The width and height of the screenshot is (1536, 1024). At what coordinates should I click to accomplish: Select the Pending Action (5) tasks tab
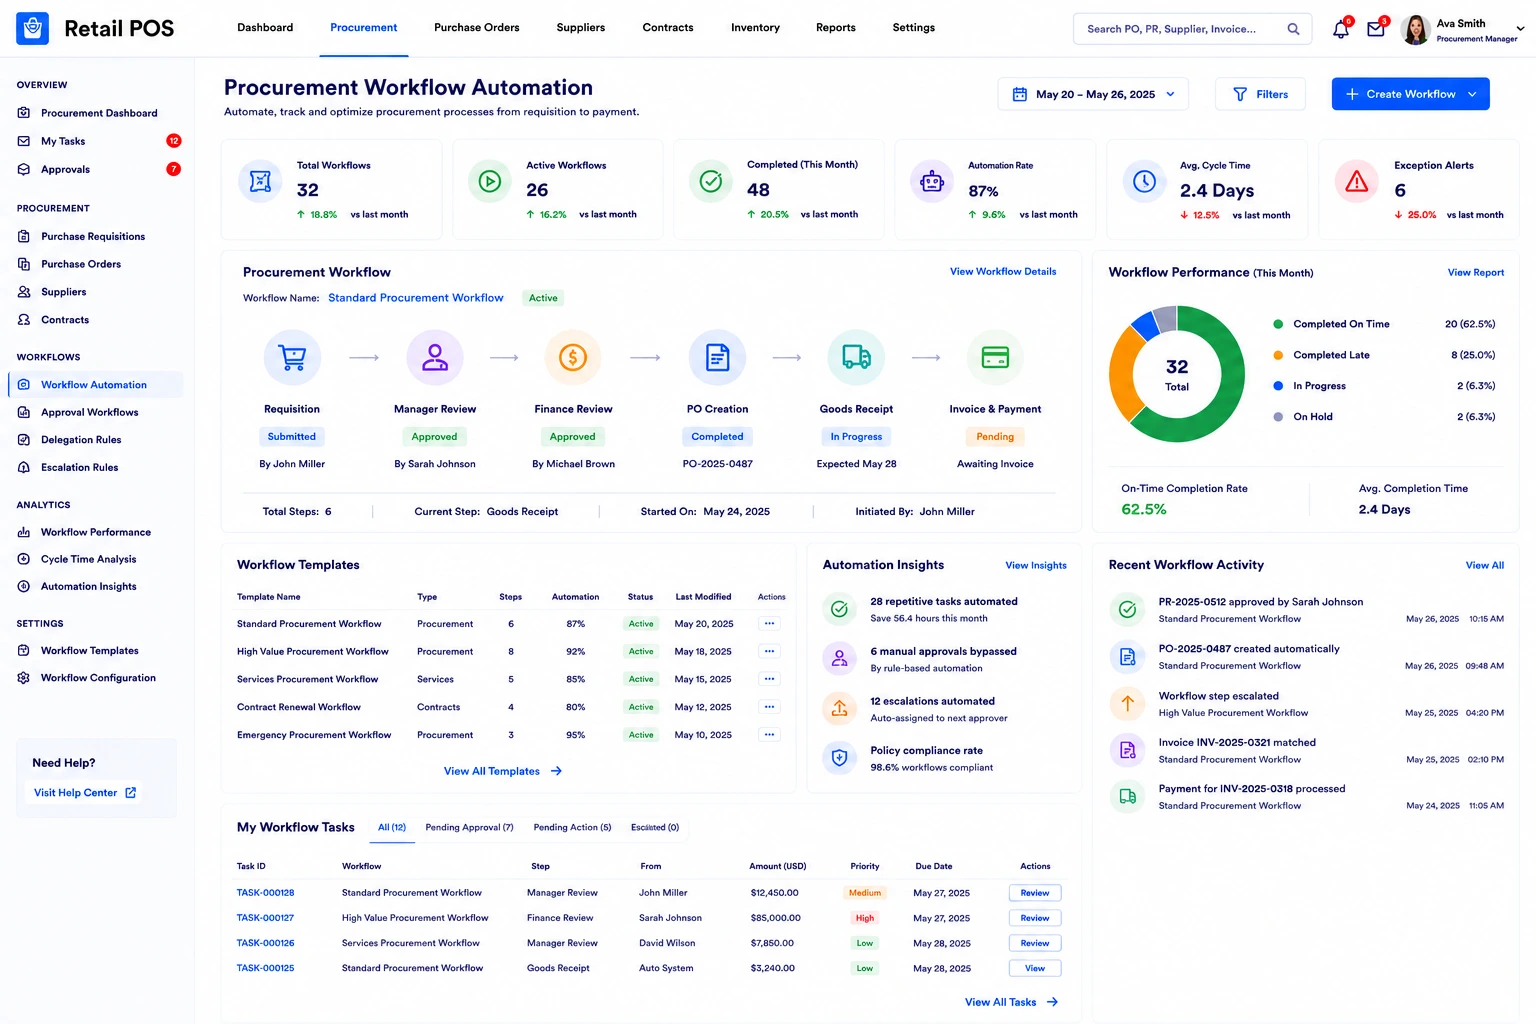coord(572,827)
